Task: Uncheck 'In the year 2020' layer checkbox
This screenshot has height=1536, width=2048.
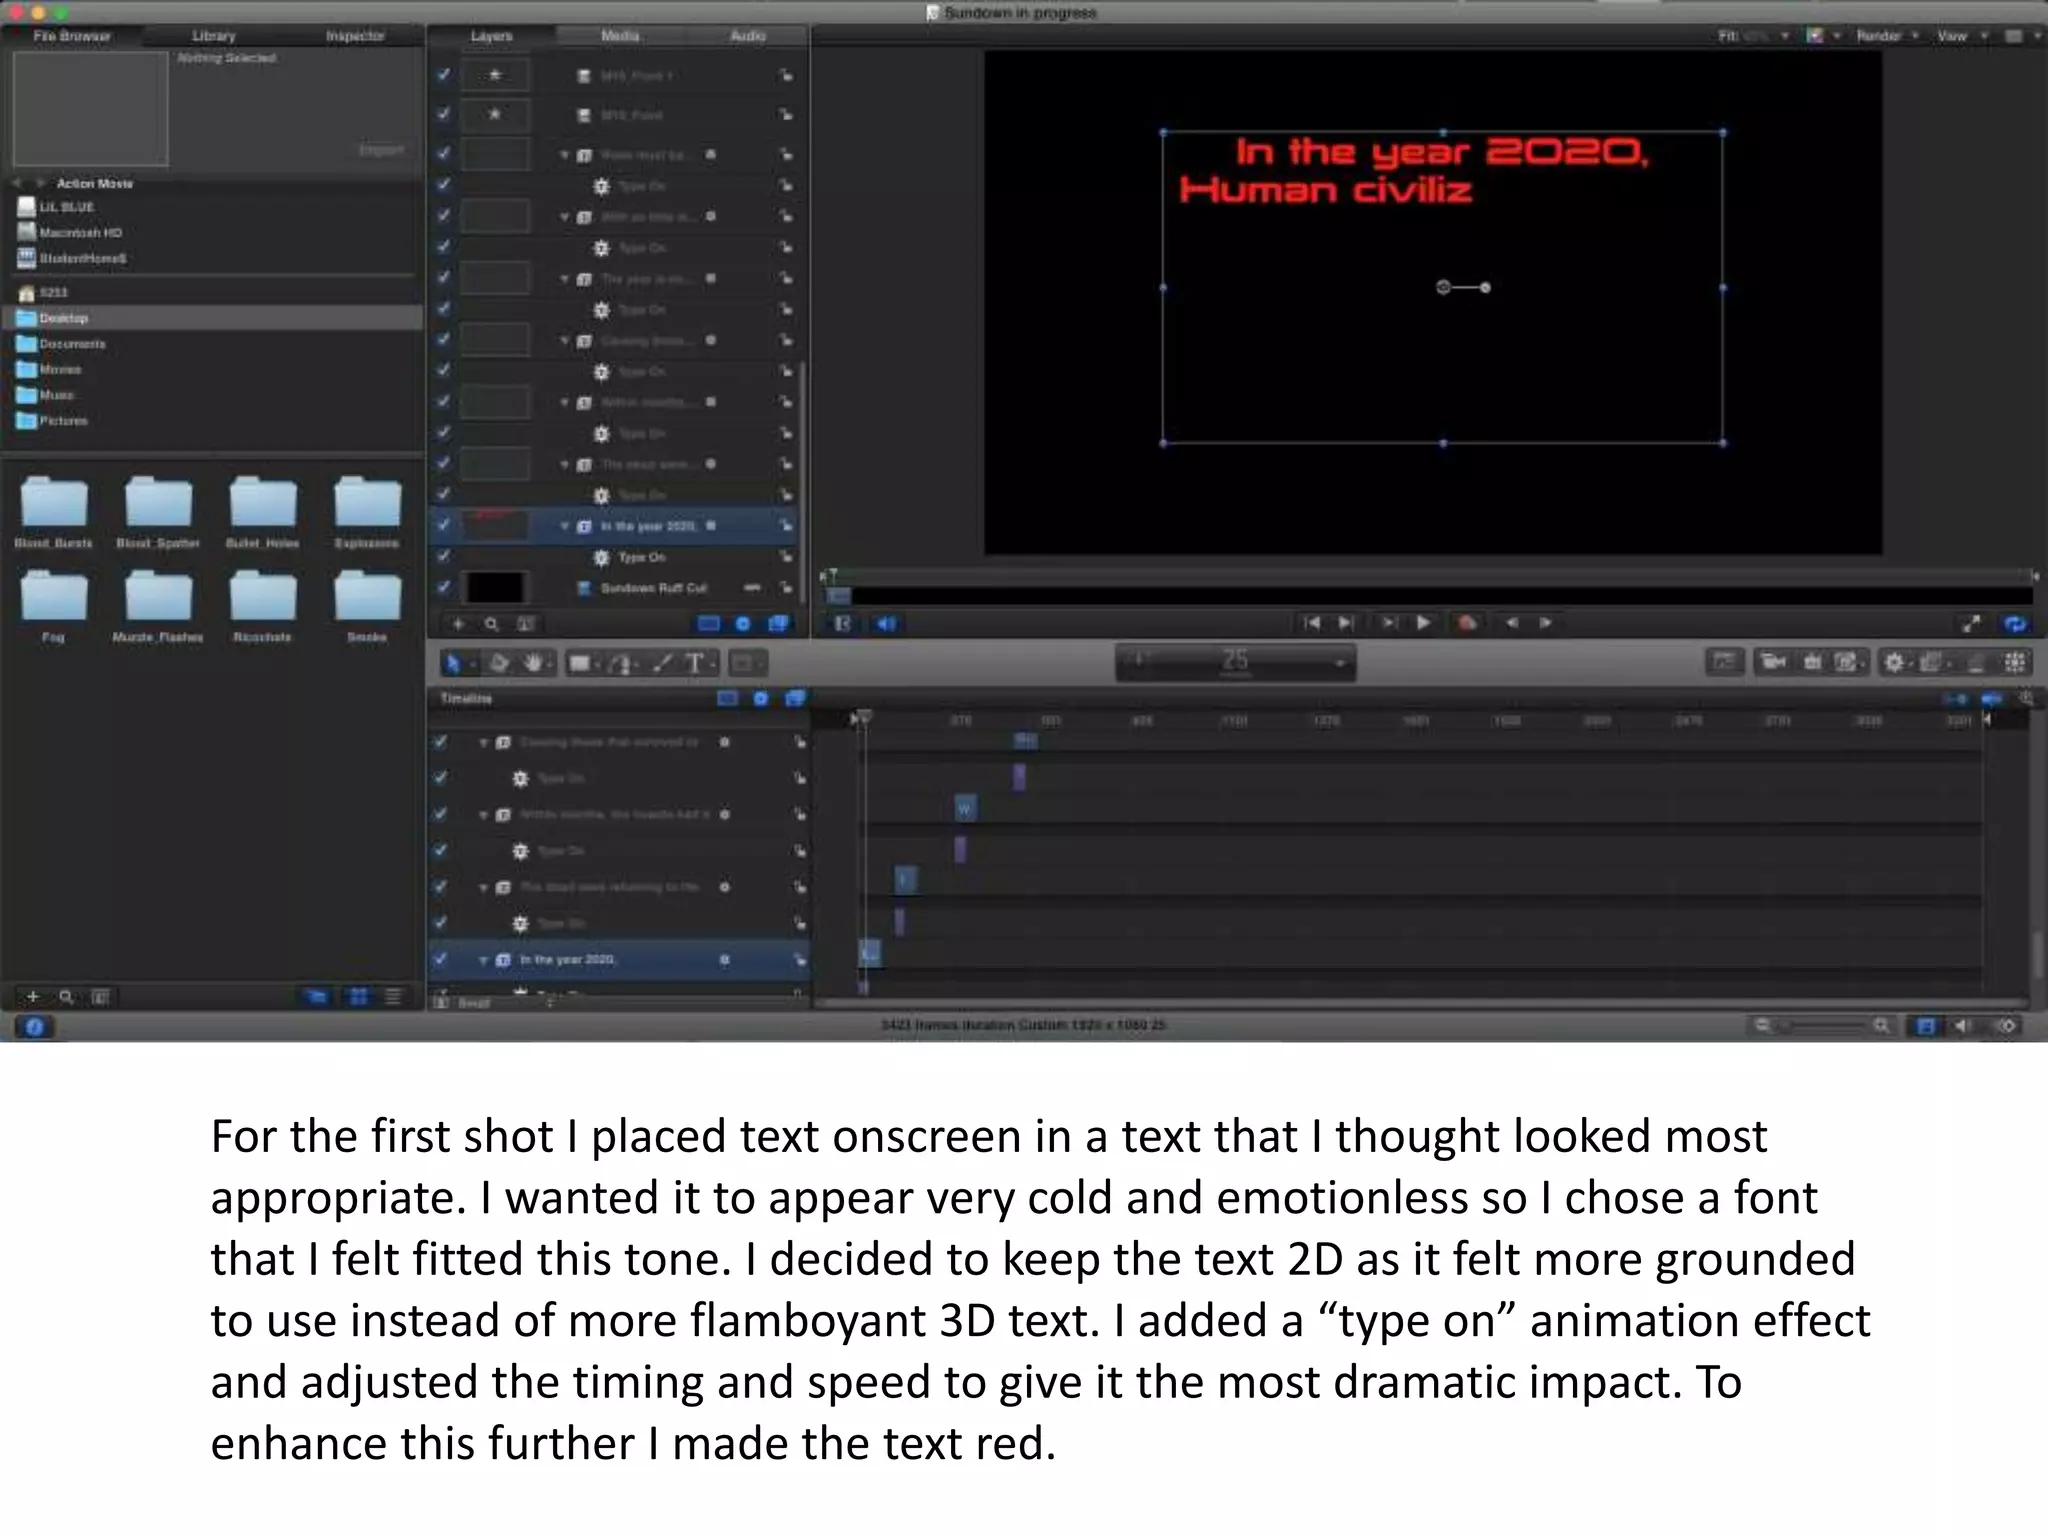Action: pos(443,526)
